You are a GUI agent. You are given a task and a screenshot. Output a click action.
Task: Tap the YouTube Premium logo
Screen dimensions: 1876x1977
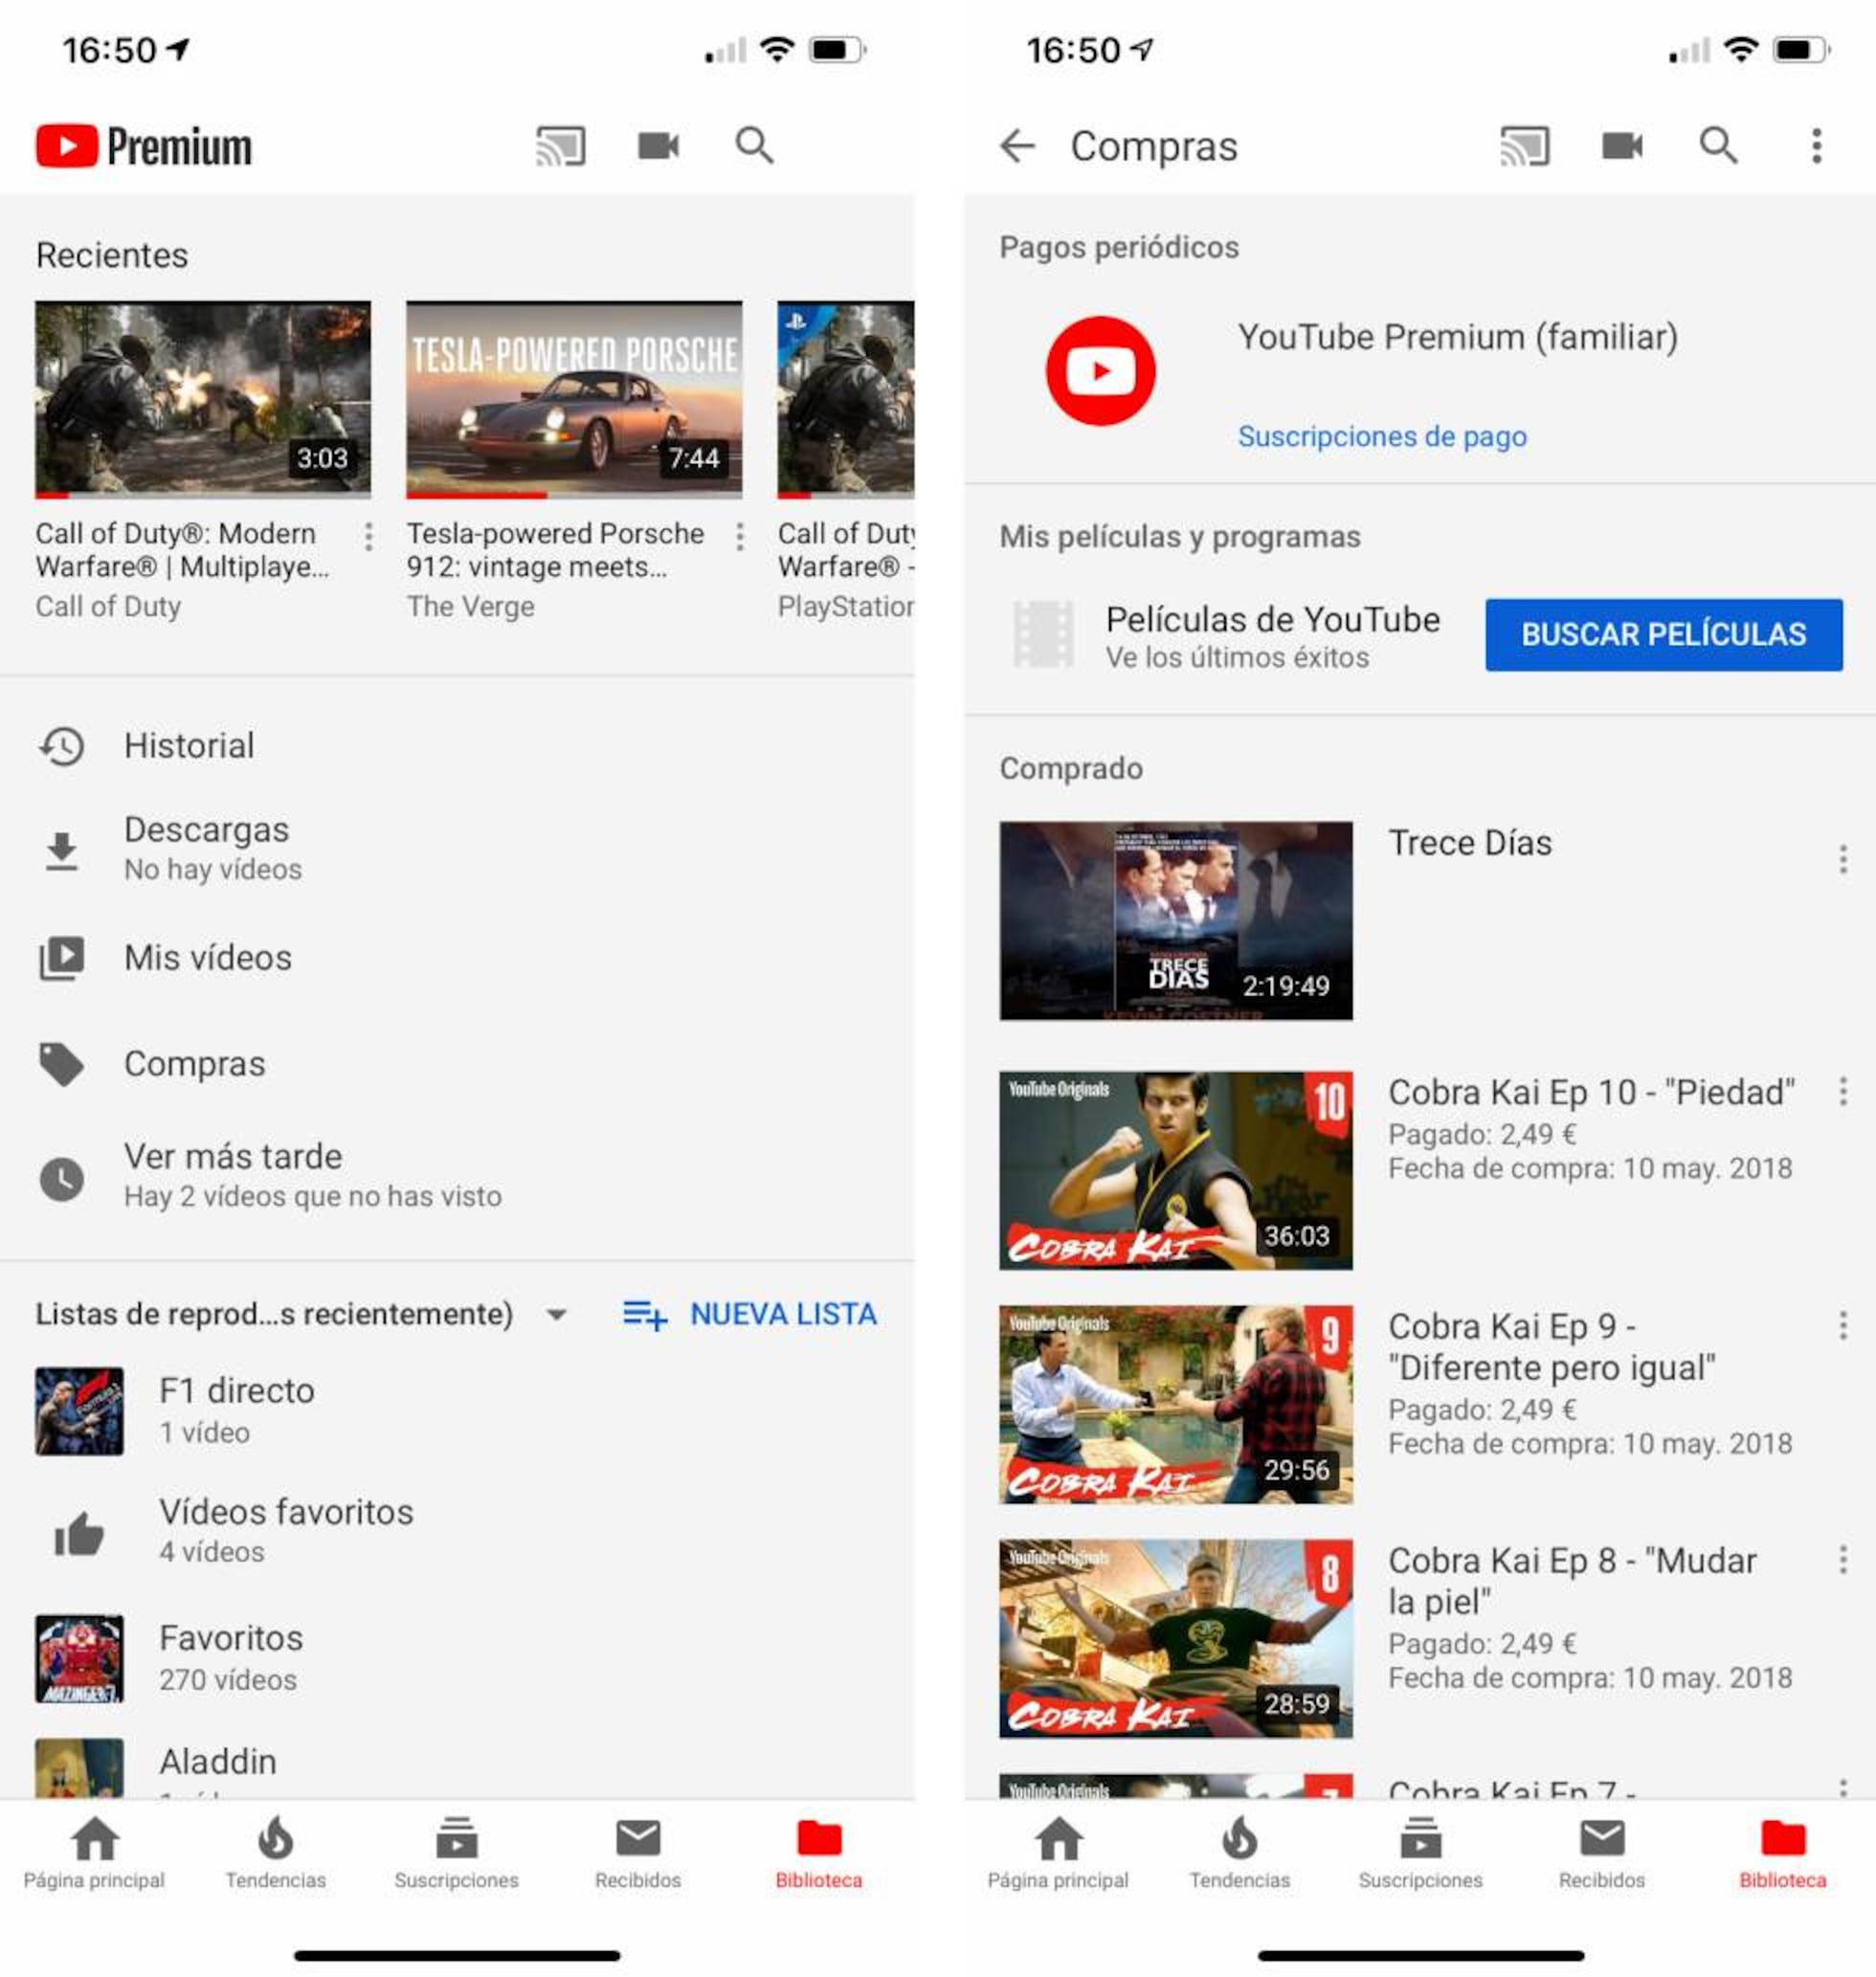pos(144,146)
